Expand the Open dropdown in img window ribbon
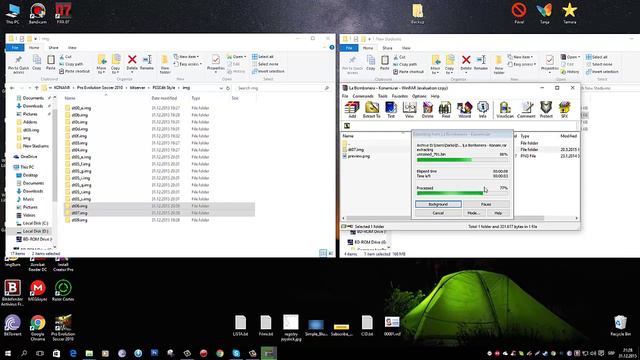The width and height of the screenshot is (640, 360). click(237, 57)
